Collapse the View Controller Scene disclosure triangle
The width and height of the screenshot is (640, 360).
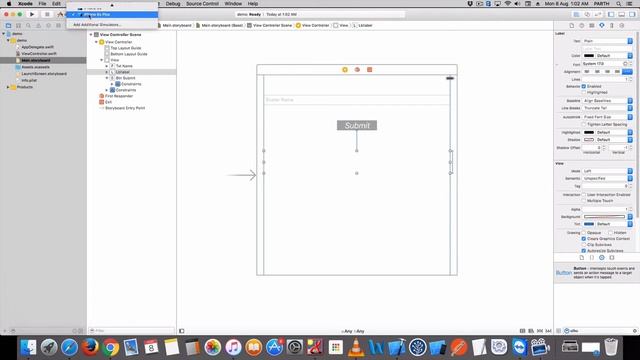coord(91,35)
